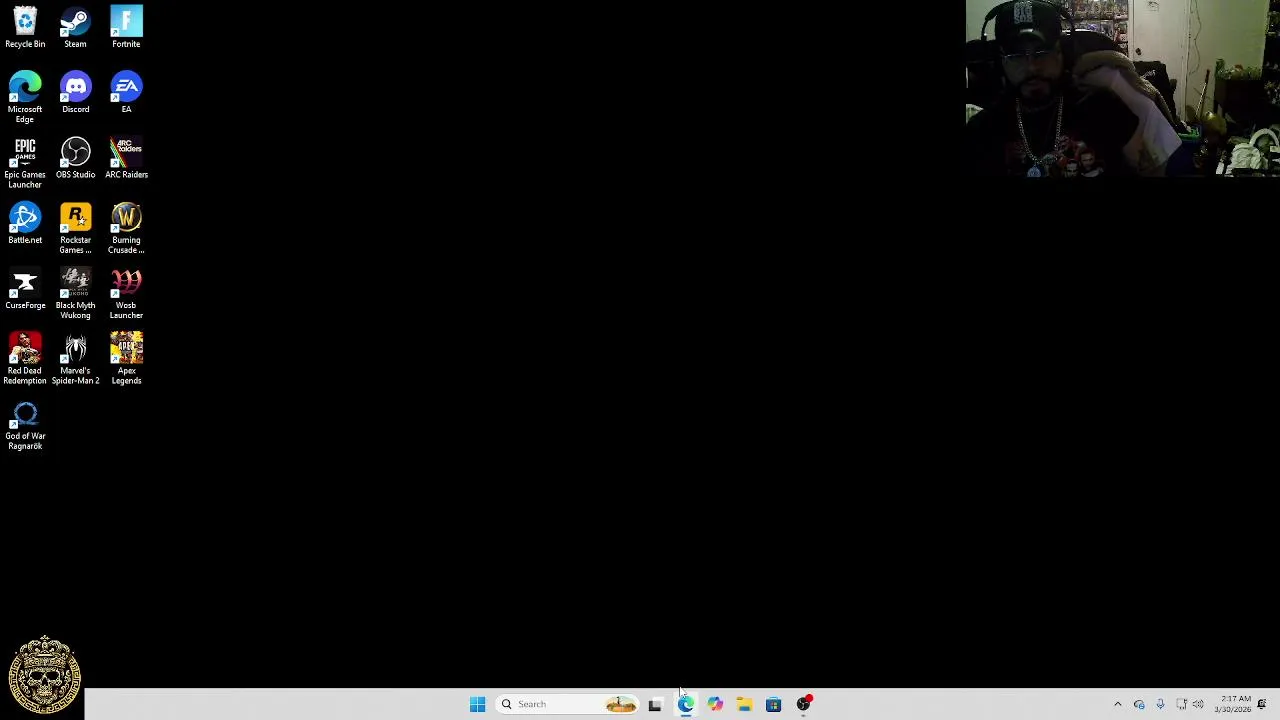Screen dimensions: 1280x720
Task: Click the search highlights image in Search box
Action: coord(620,704)
